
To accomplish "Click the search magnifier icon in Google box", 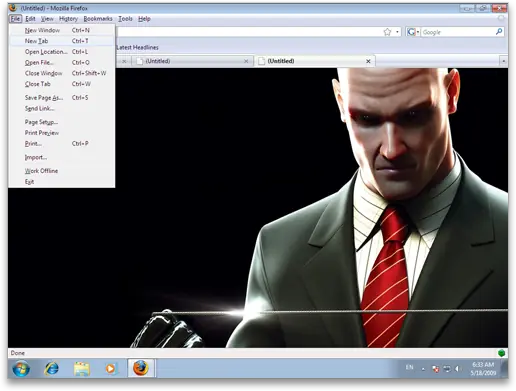I will click(499, 32).
